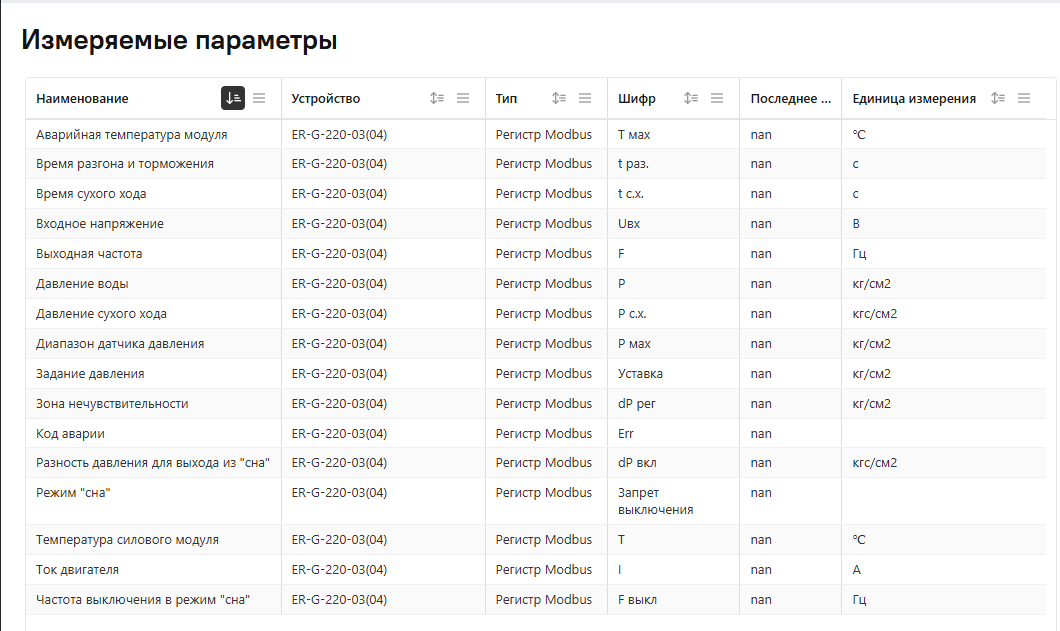Image resolution: width=1060 pixels, height=631 pixels.
Task: Sort by Единица измерения using its sort icon
Action: point(997,98)
